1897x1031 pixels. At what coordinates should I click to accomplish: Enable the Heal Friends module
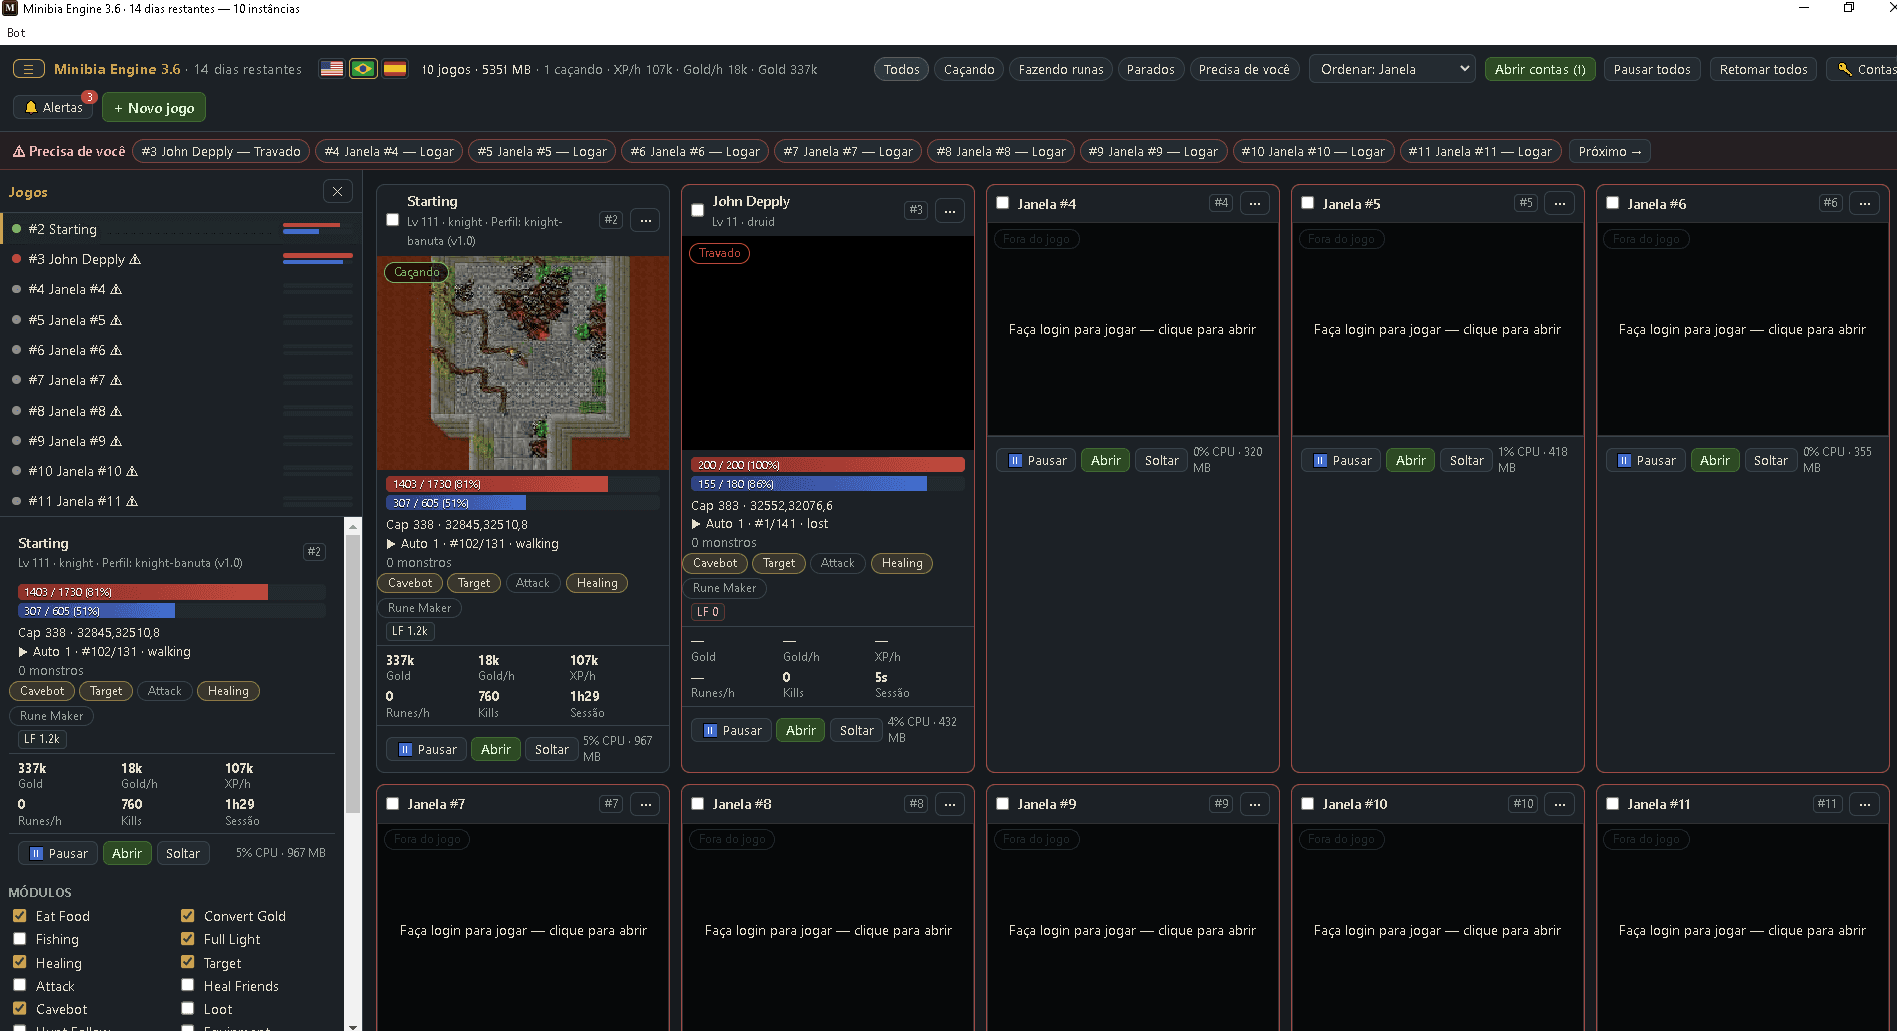point(188,986)
